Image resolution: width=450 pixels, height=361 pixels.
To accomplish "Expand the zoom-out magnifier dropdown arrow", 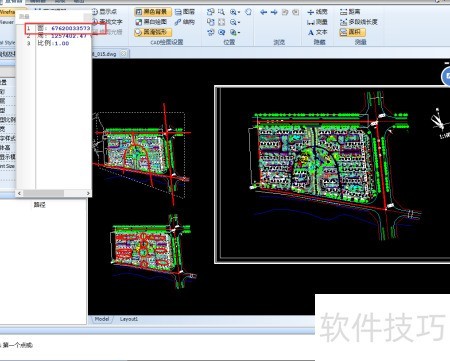I will click(x=239, y=23).
